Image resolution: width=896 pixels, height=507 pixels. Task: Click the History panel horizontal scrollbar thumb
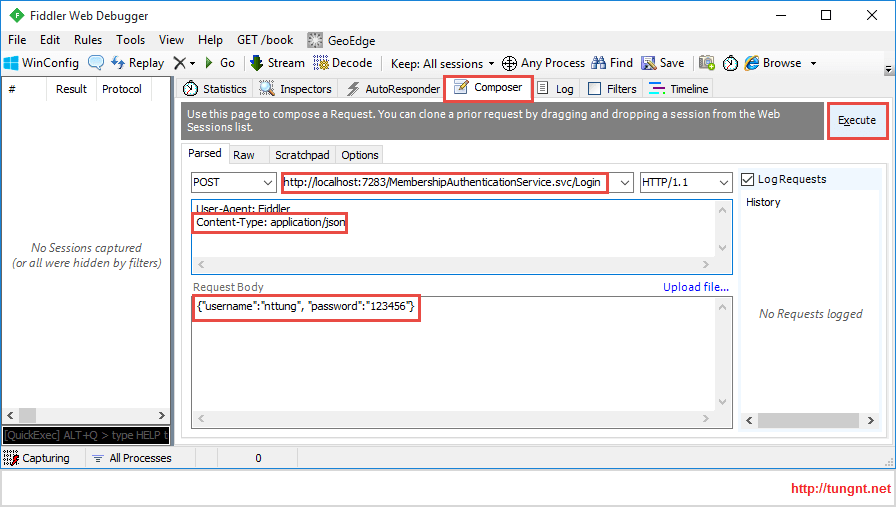coord(808,420)
